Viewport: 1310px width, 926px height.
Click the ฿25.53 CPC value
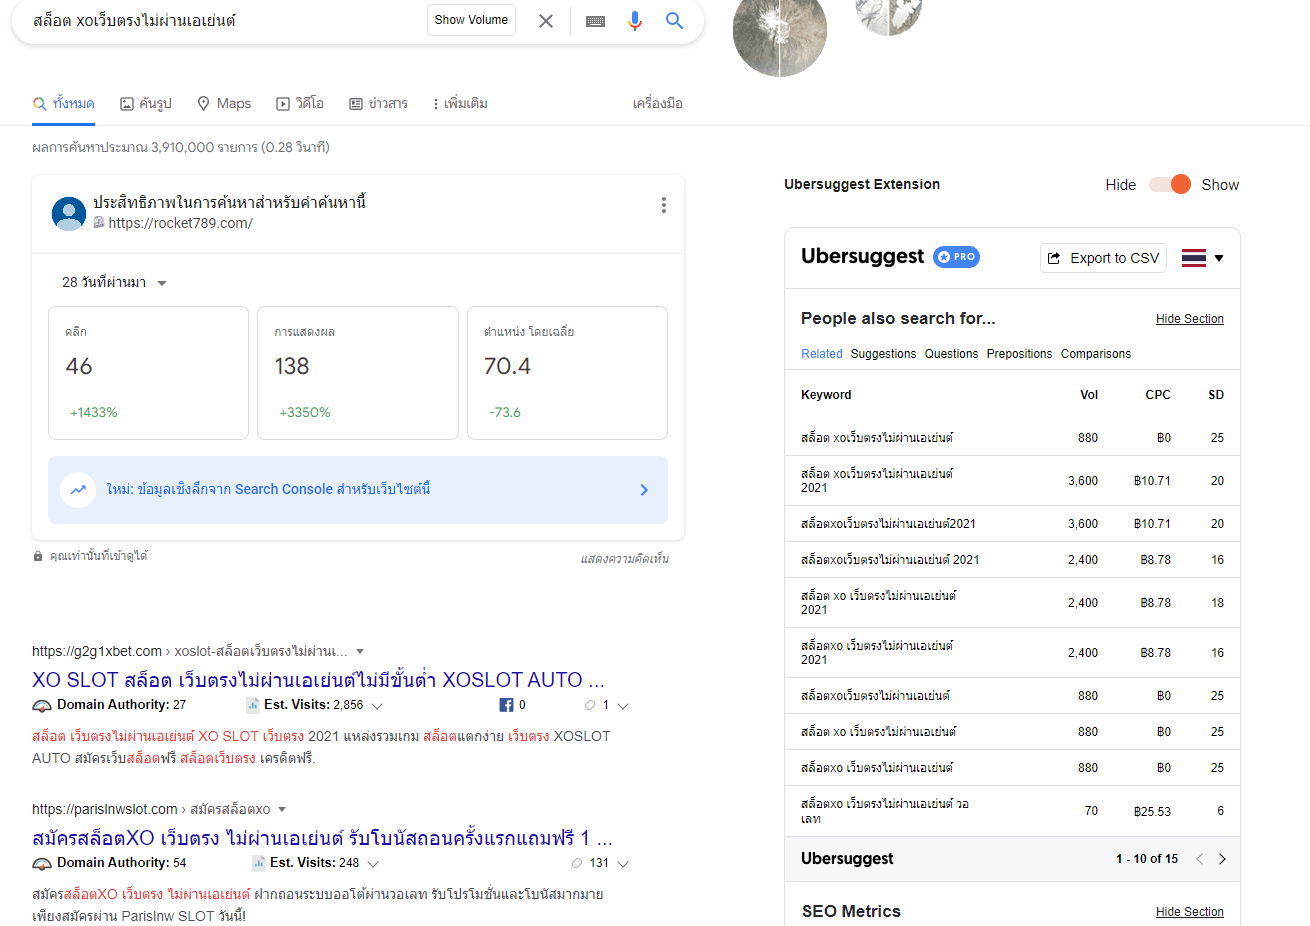point(1152,812)
